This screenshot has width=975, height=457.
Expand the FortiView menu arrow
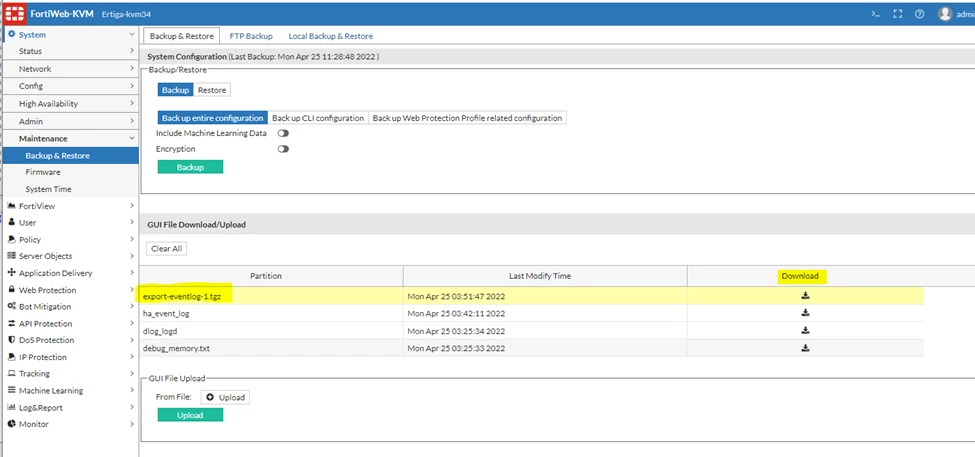click(132, 206)
